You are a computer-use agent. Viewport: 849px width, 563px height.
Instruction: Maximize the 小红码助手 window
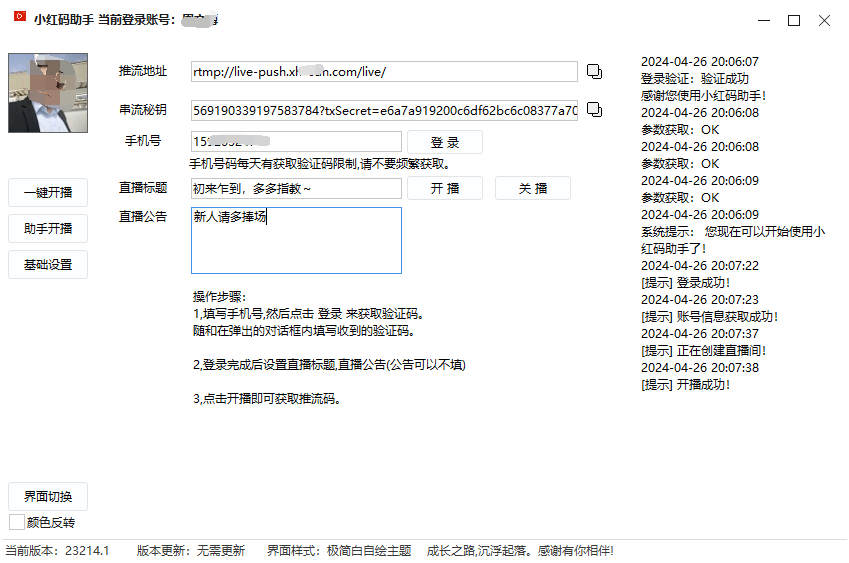coord(794,20)
